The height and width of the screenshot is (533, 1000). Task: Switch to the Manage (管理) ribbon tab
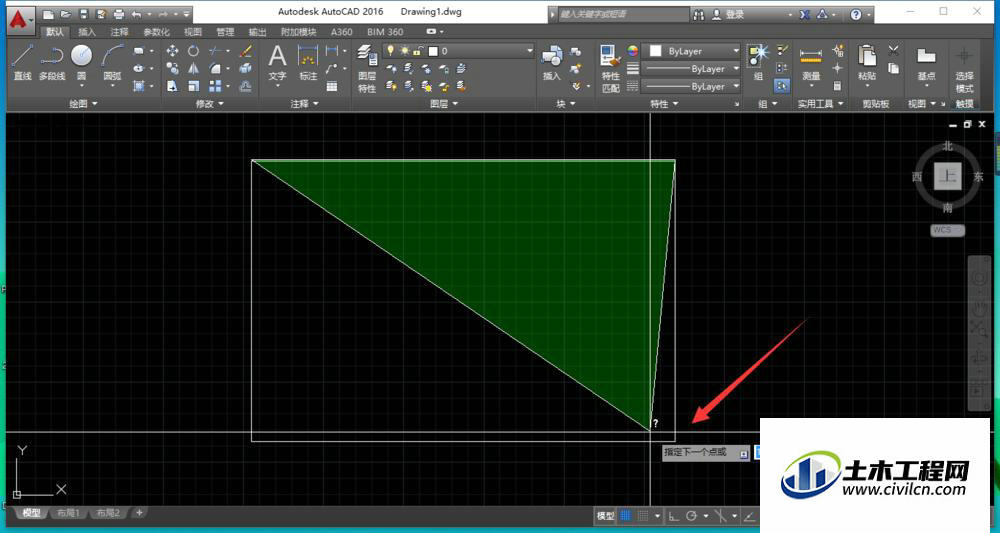click(225, 32)
